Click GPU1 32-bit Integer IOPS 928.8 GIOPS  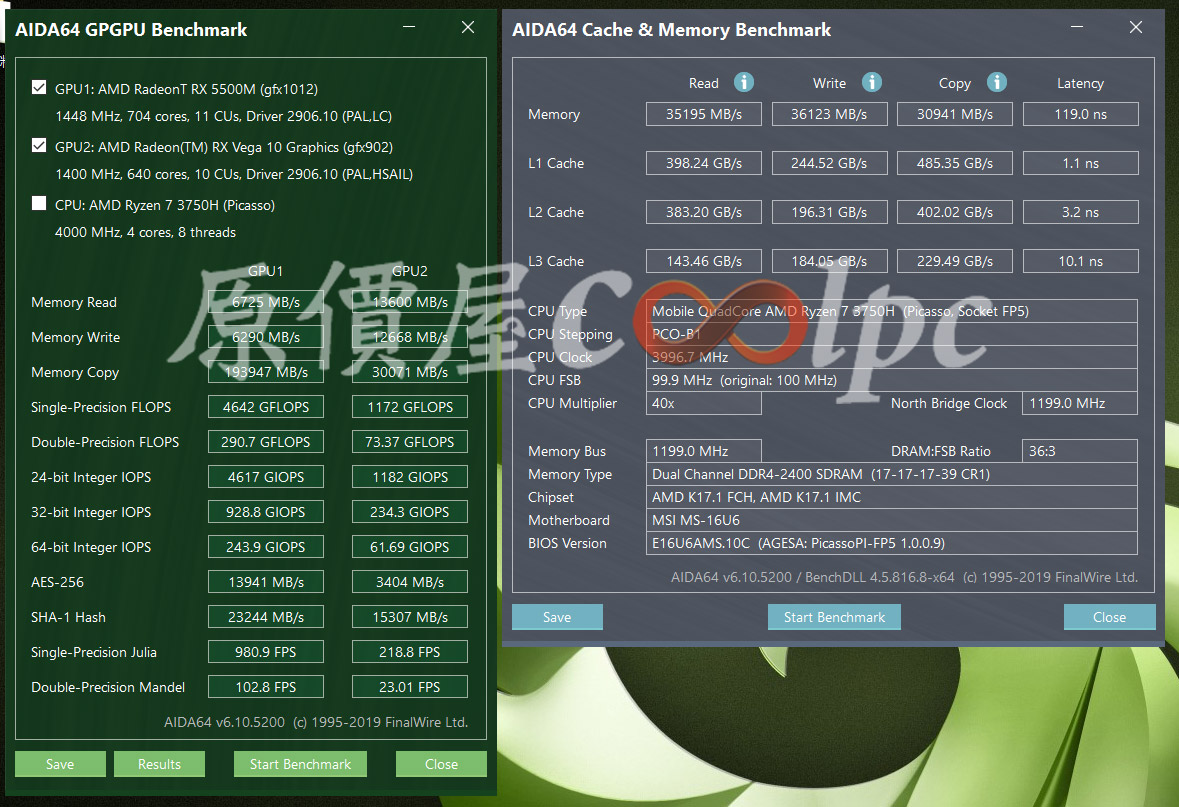266,512
